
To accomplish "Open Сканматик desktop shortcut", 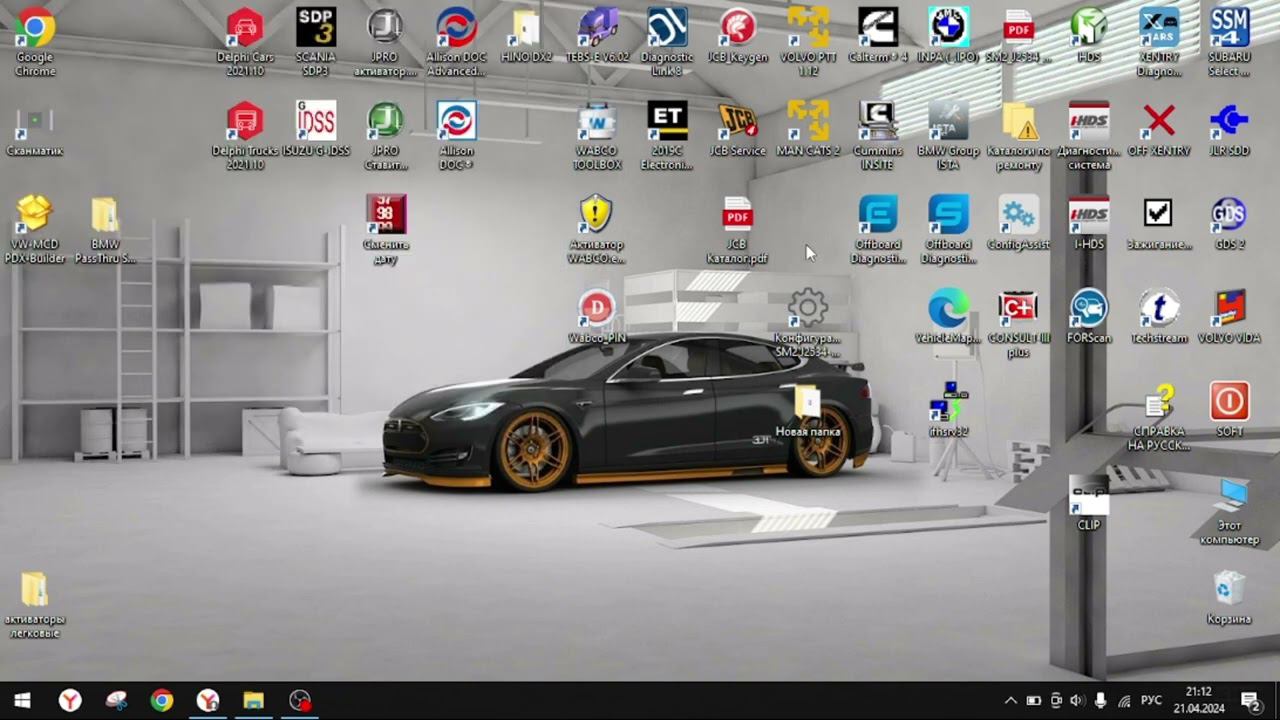I will [35, 130].
